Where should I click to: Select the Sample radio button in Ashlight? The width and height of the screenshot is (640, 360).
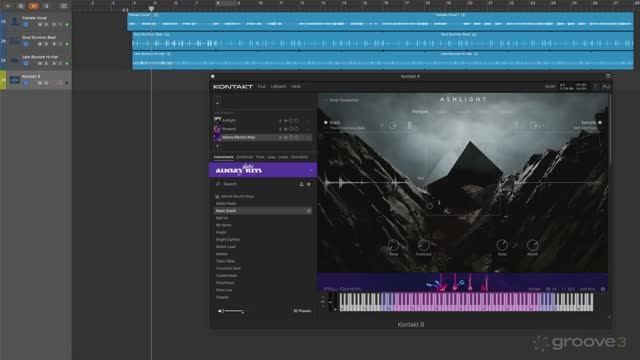point(600,122)
